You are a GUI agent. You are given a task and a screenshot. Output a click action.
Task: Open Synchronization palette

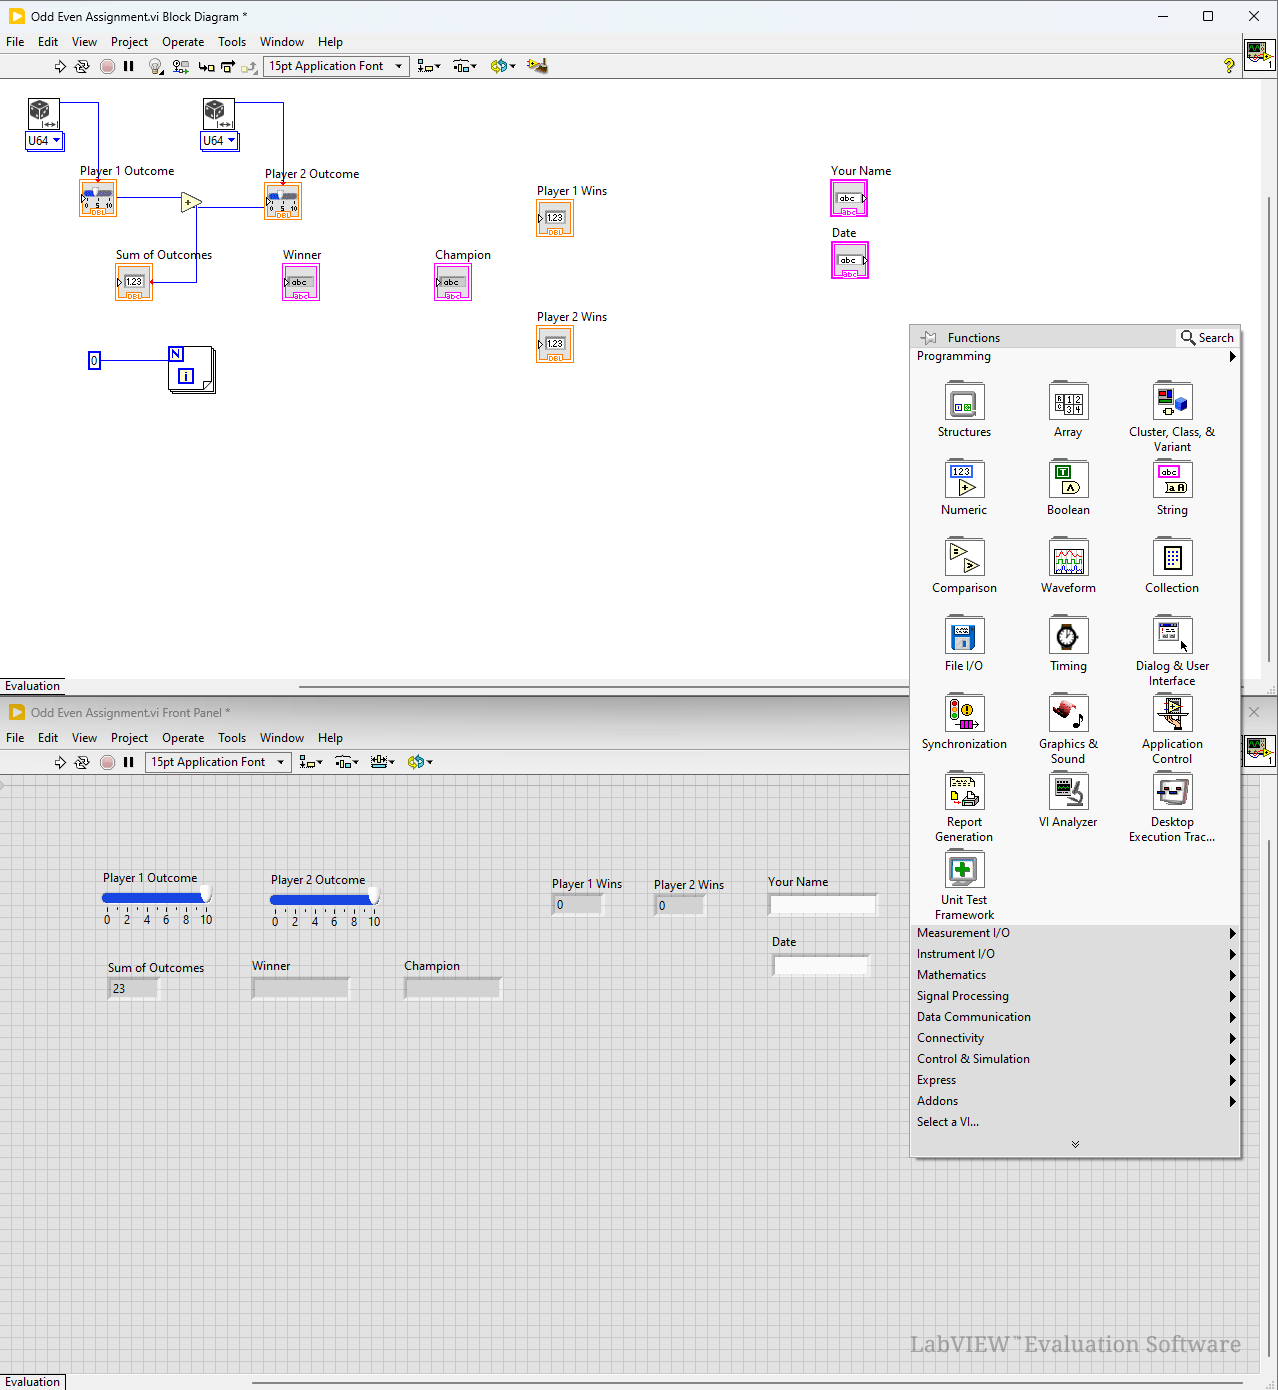pos(964,722)
